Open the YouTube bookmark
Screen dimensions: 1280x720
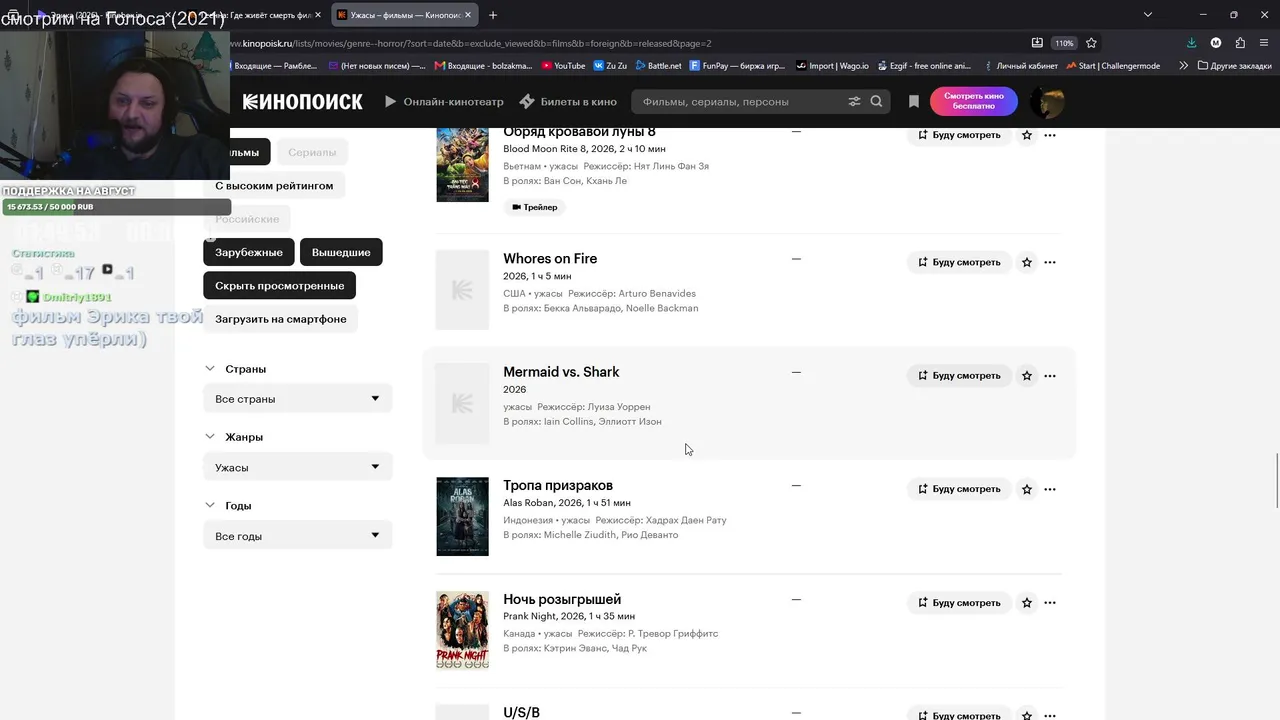[x=563, y=66]
